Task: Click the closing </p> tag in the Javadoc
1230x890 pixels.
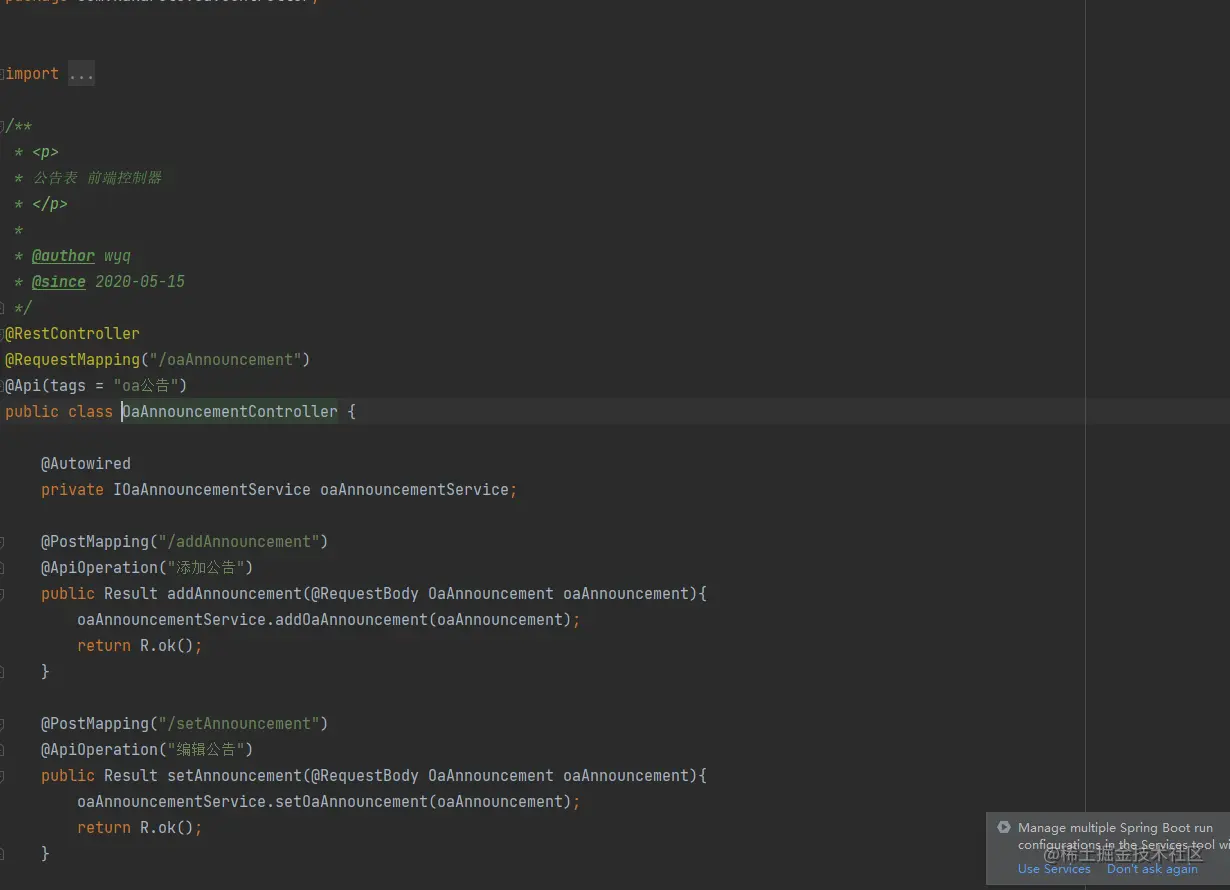Action: (50, 204)
